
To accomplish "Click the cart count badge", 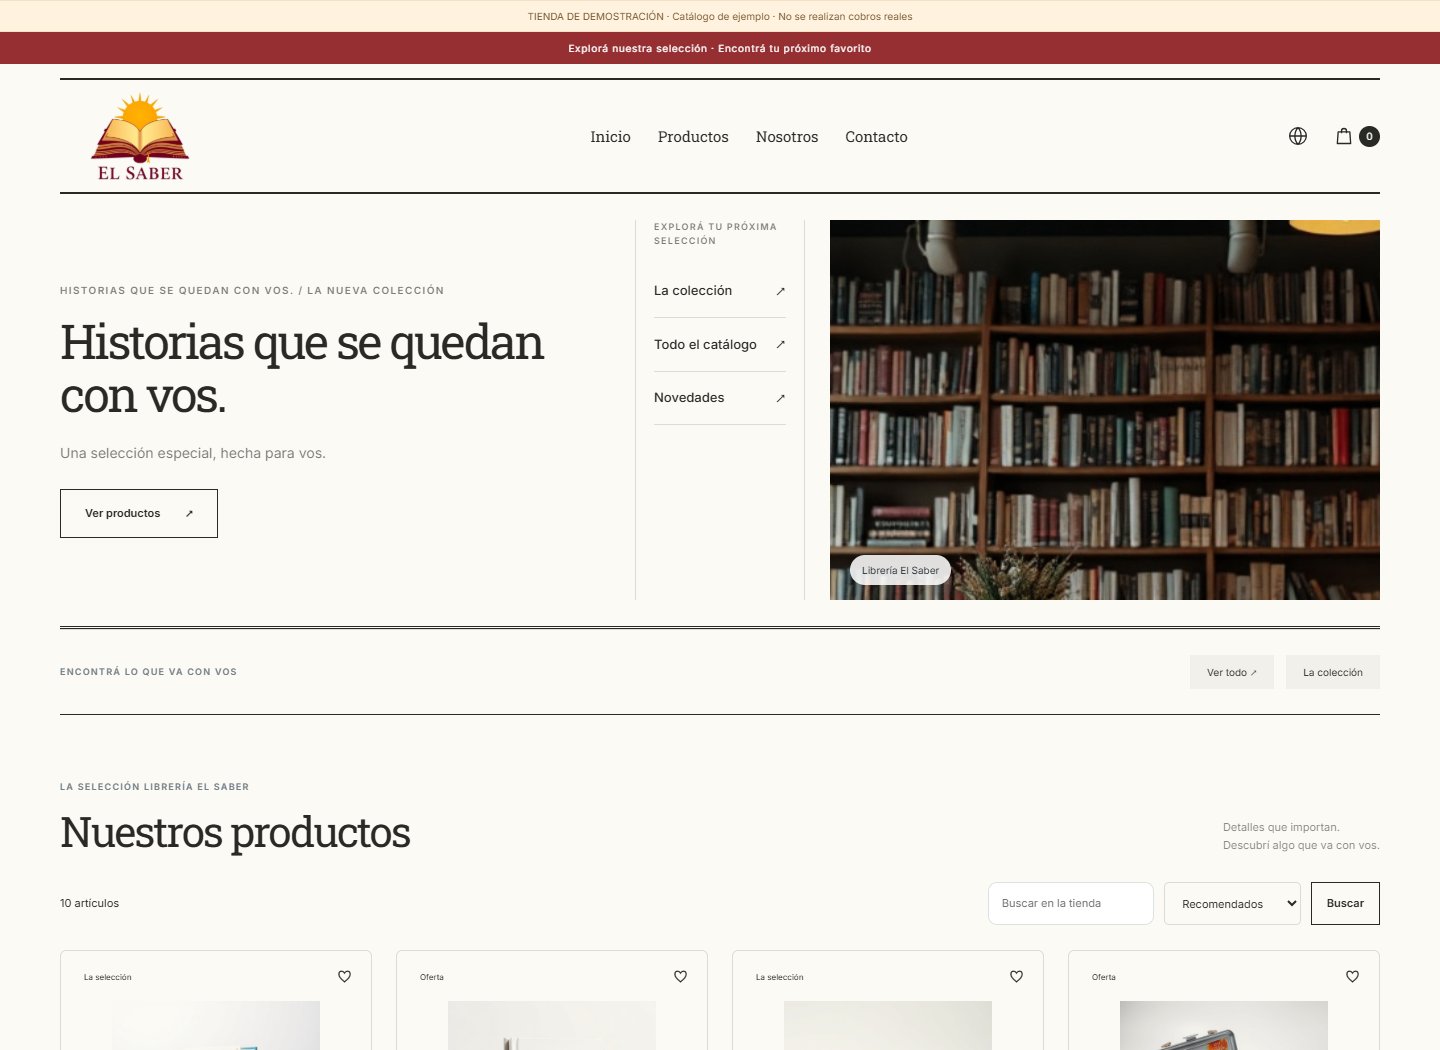I will [x=1369, y=136].
